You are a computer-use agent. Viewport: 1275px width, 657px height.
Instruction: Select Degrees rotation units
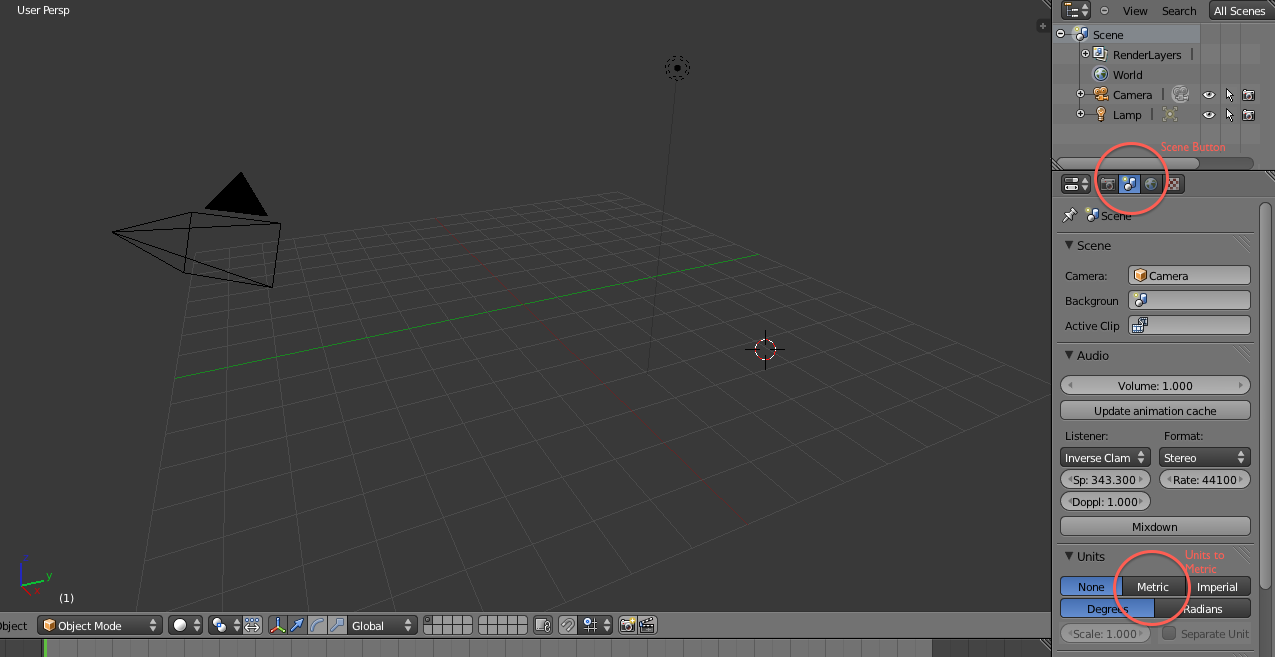1107,608
